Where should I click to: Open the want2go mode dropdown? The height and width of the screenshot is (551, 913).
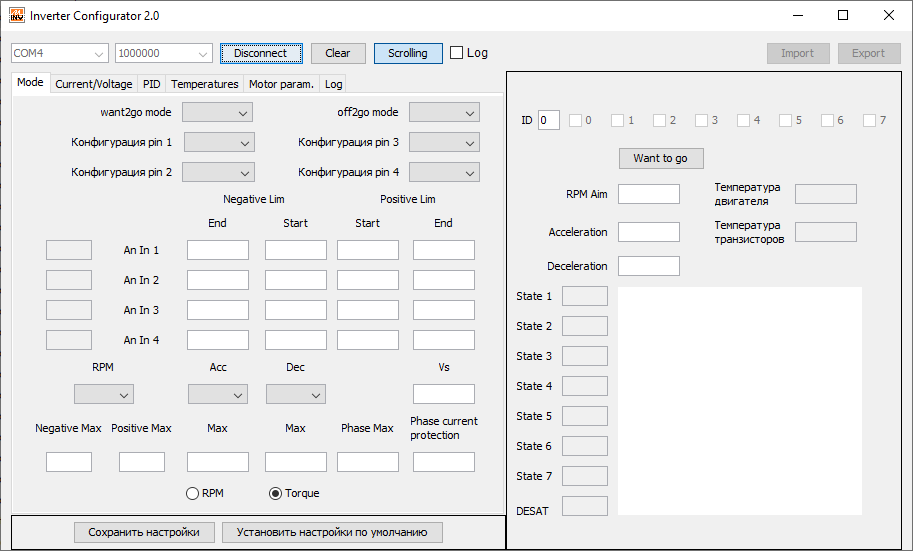[x=217, y=113]
